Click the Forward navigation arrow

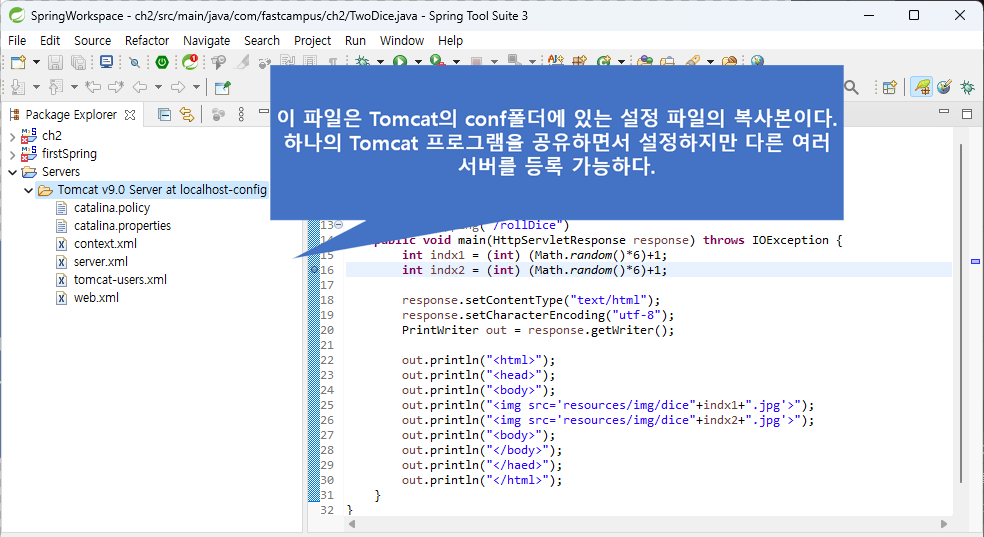coord(178,87)
